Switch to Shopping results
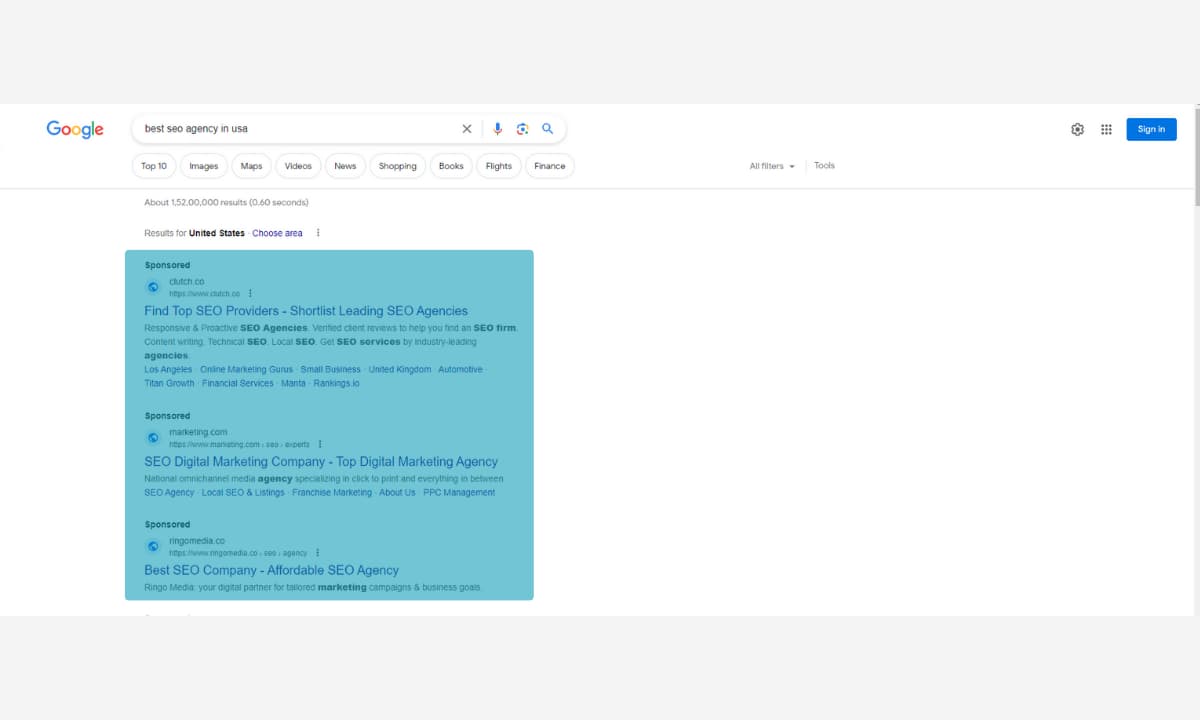1200x720 pixels. pos(398,166)
